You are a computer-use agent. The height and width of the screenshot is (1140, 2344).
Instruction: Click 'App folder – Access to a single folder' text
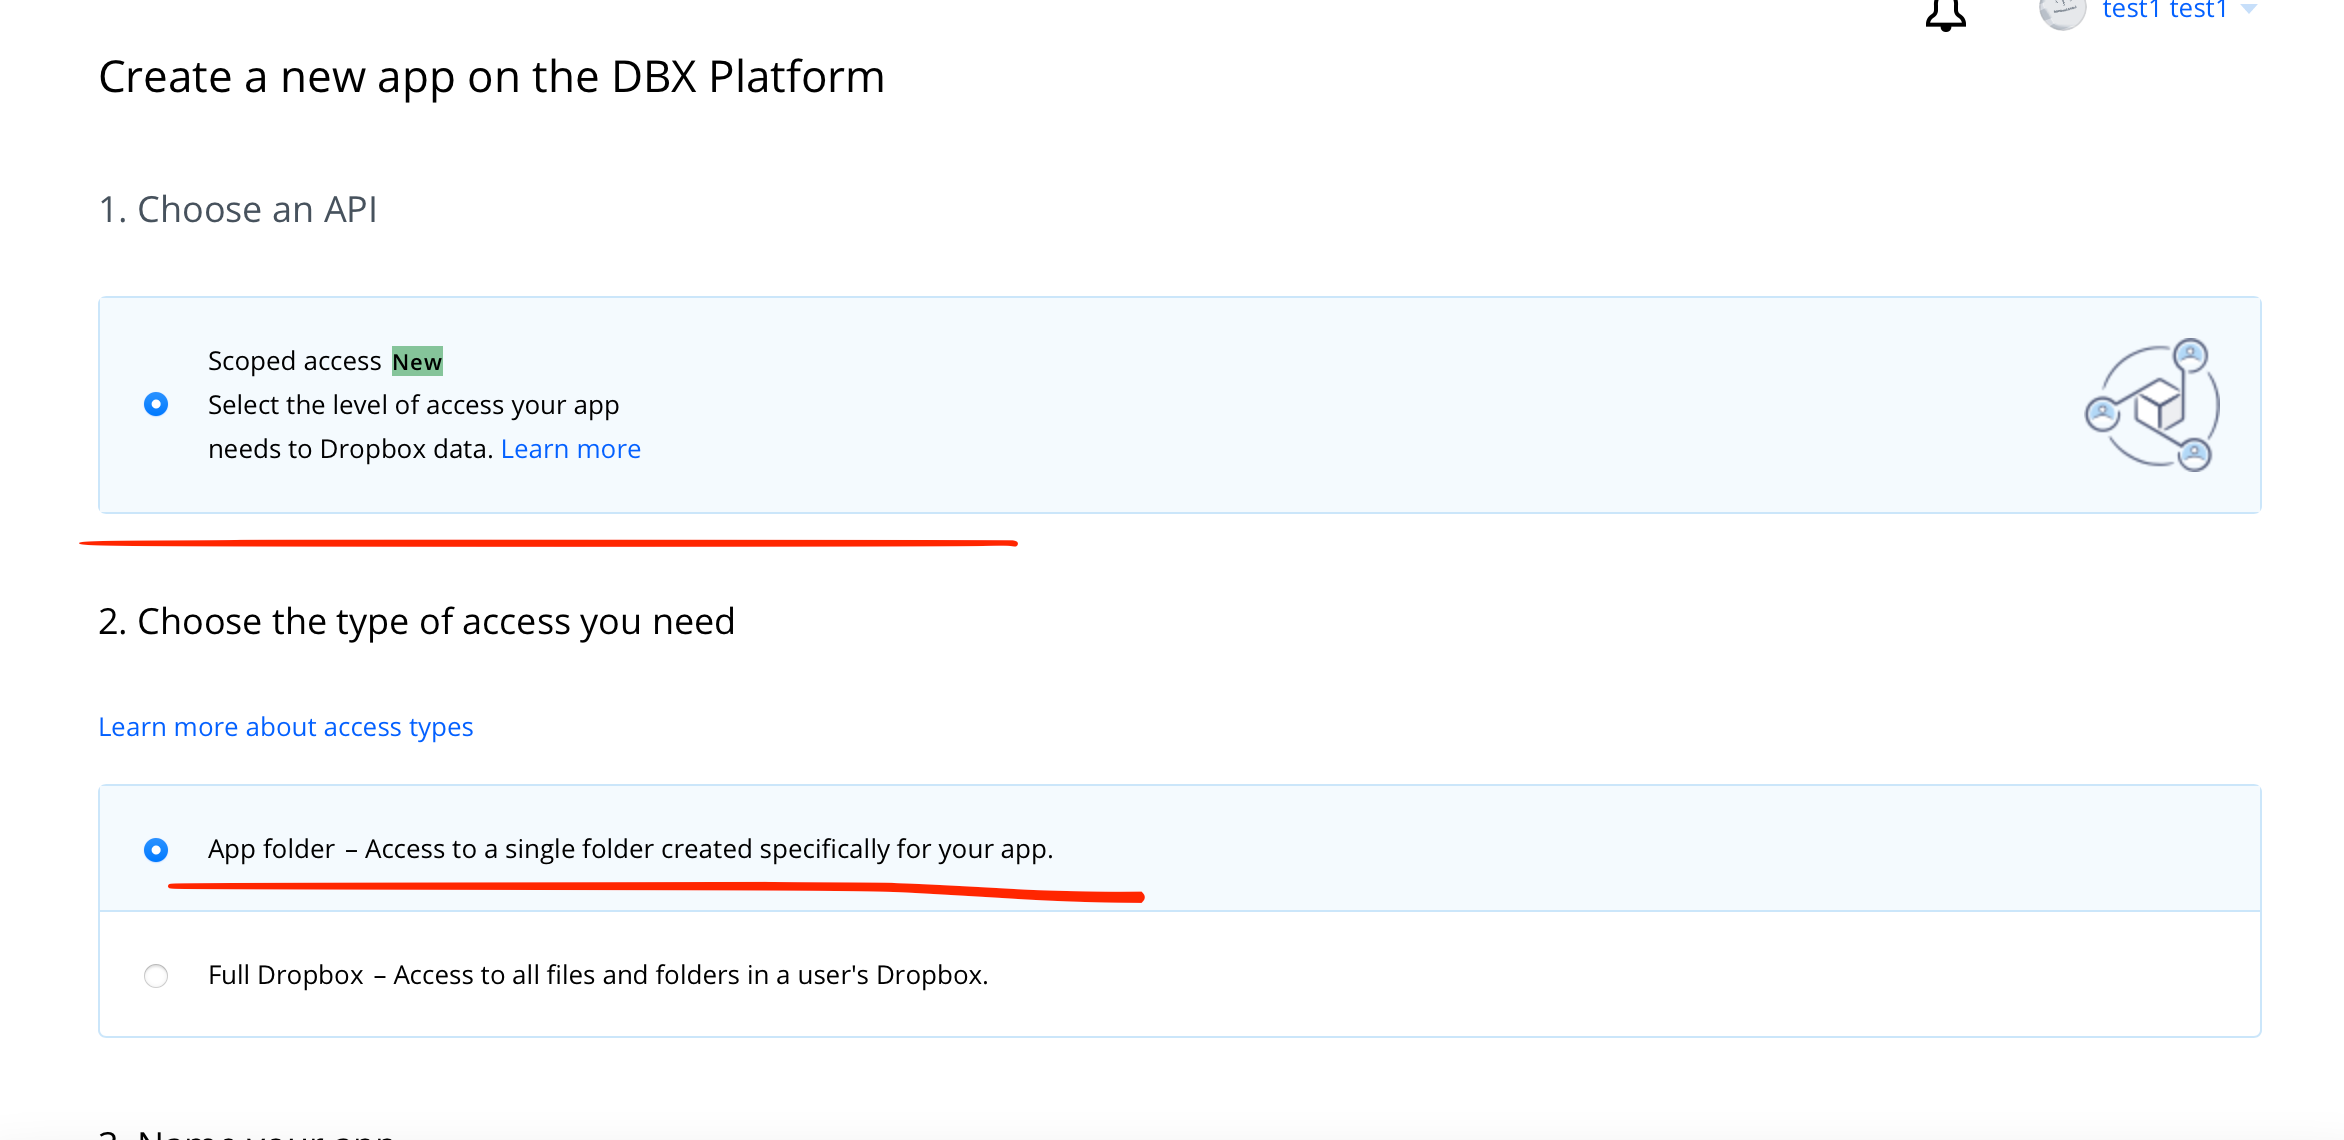[x=630, y=849]
